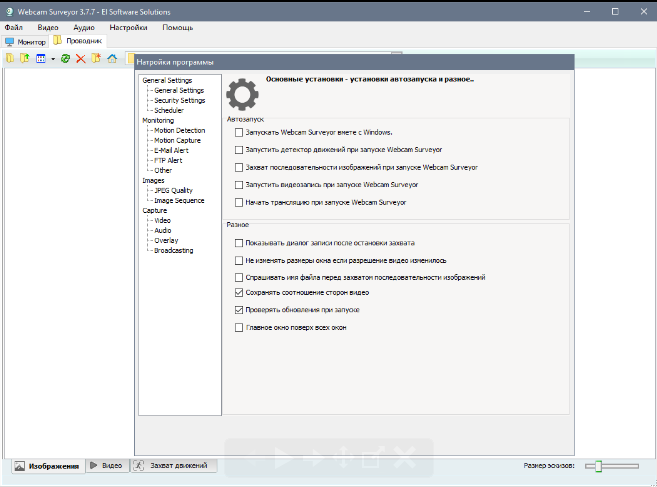Select the Monitoring tree node
Viewport: 657px width, 487px height.
(x=158, y=120)
